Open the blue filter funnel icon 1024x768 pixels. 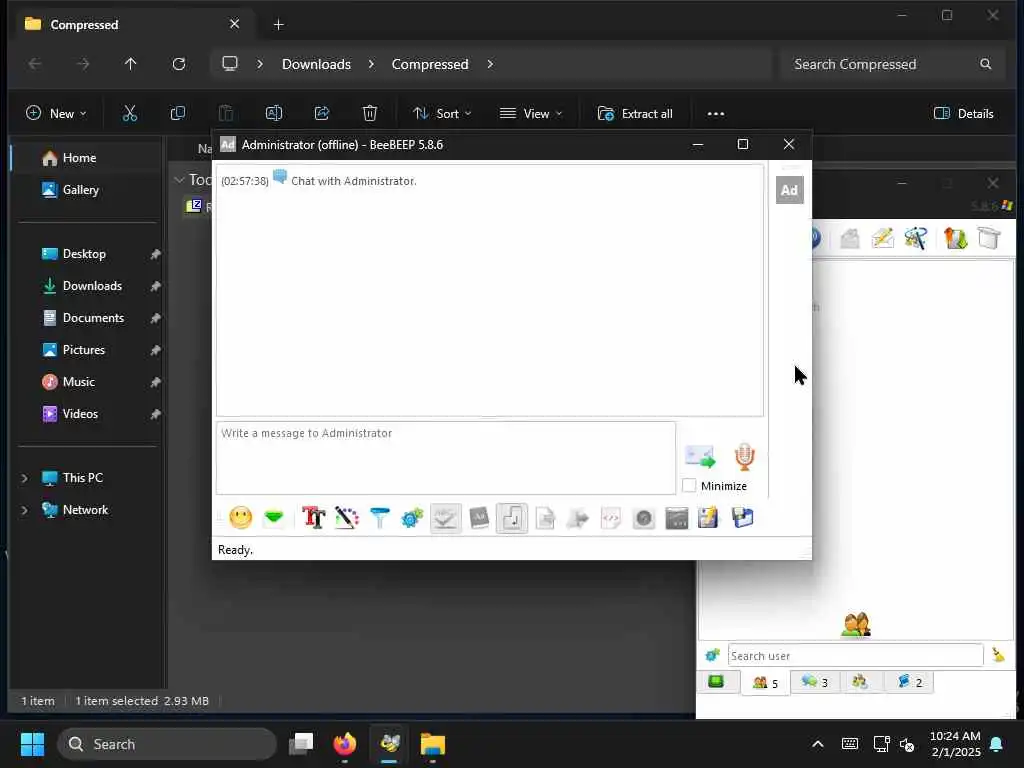(x=379, y=518)
